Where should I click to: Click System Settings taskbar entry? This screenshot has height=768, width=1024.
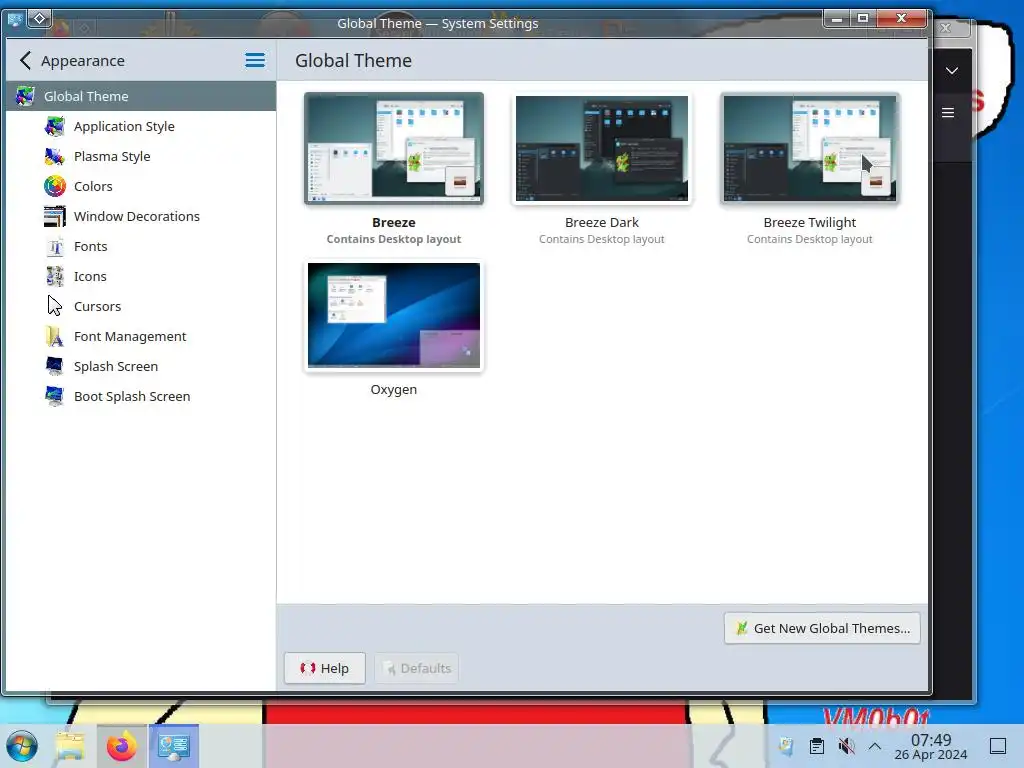pyautogui.click(x=174, y=746)
